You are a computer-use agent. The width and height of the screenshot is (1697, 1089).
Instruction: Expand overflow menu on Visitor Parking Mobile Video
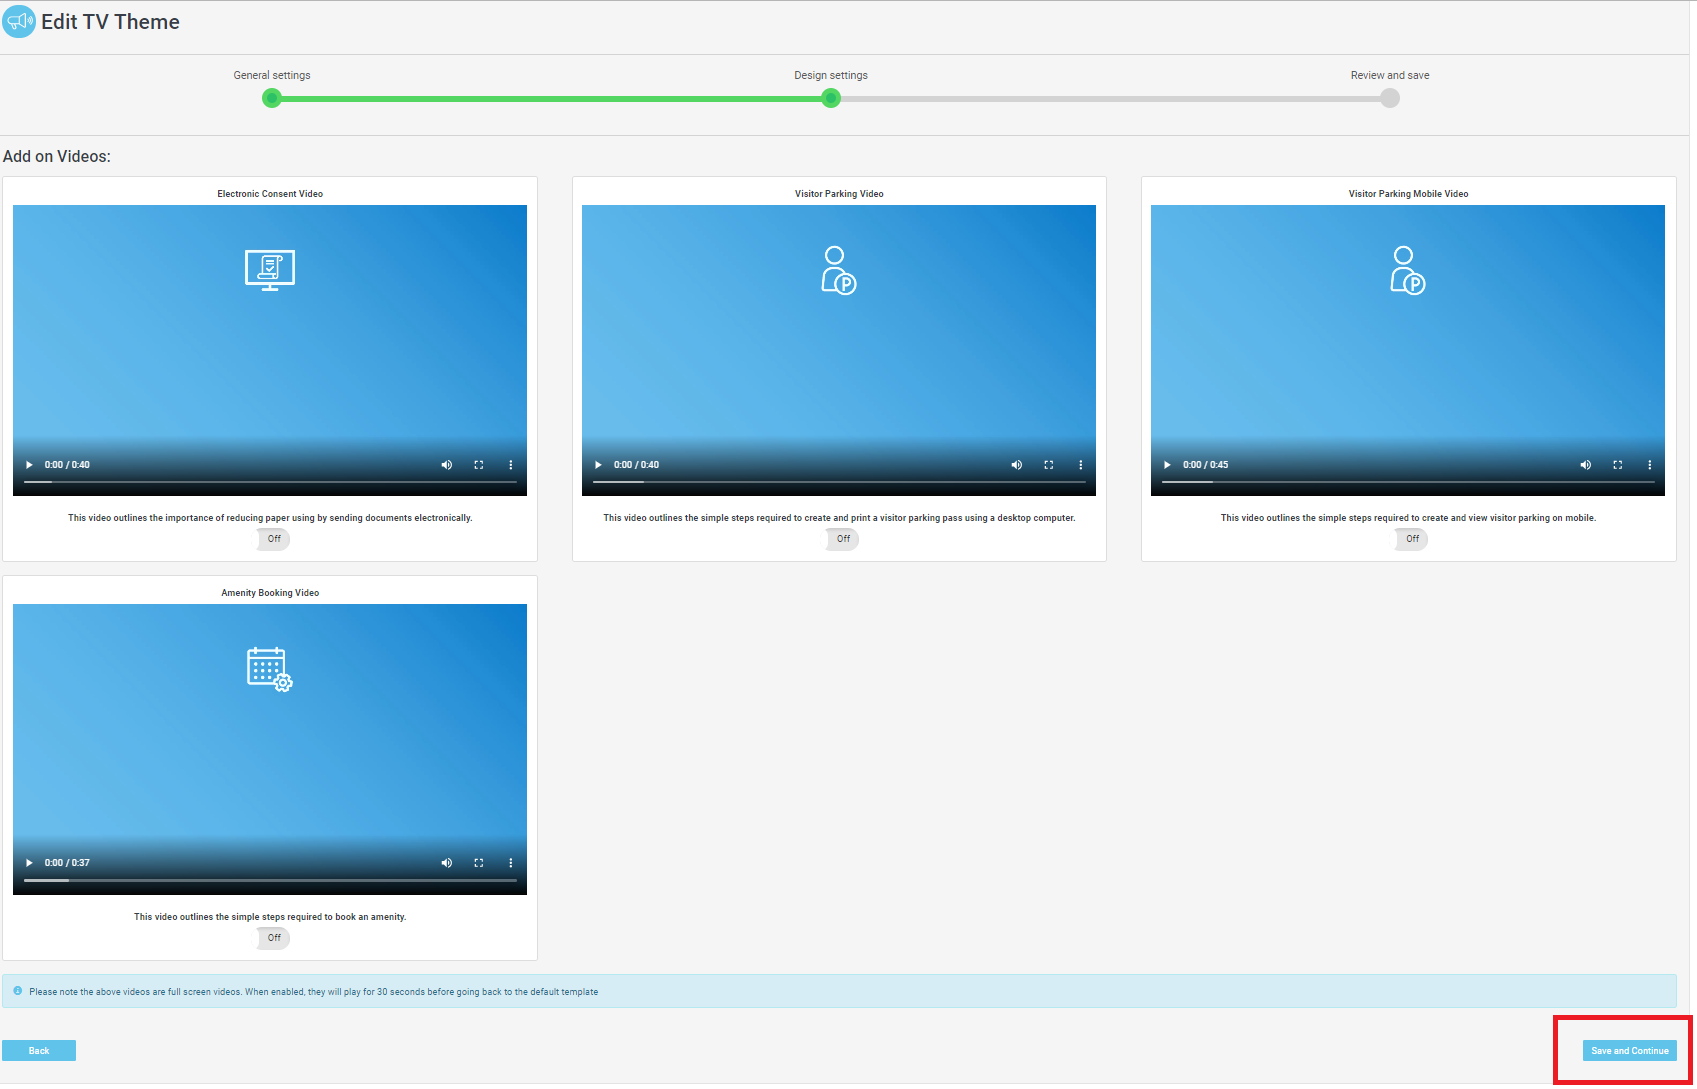click(1649, 465)
